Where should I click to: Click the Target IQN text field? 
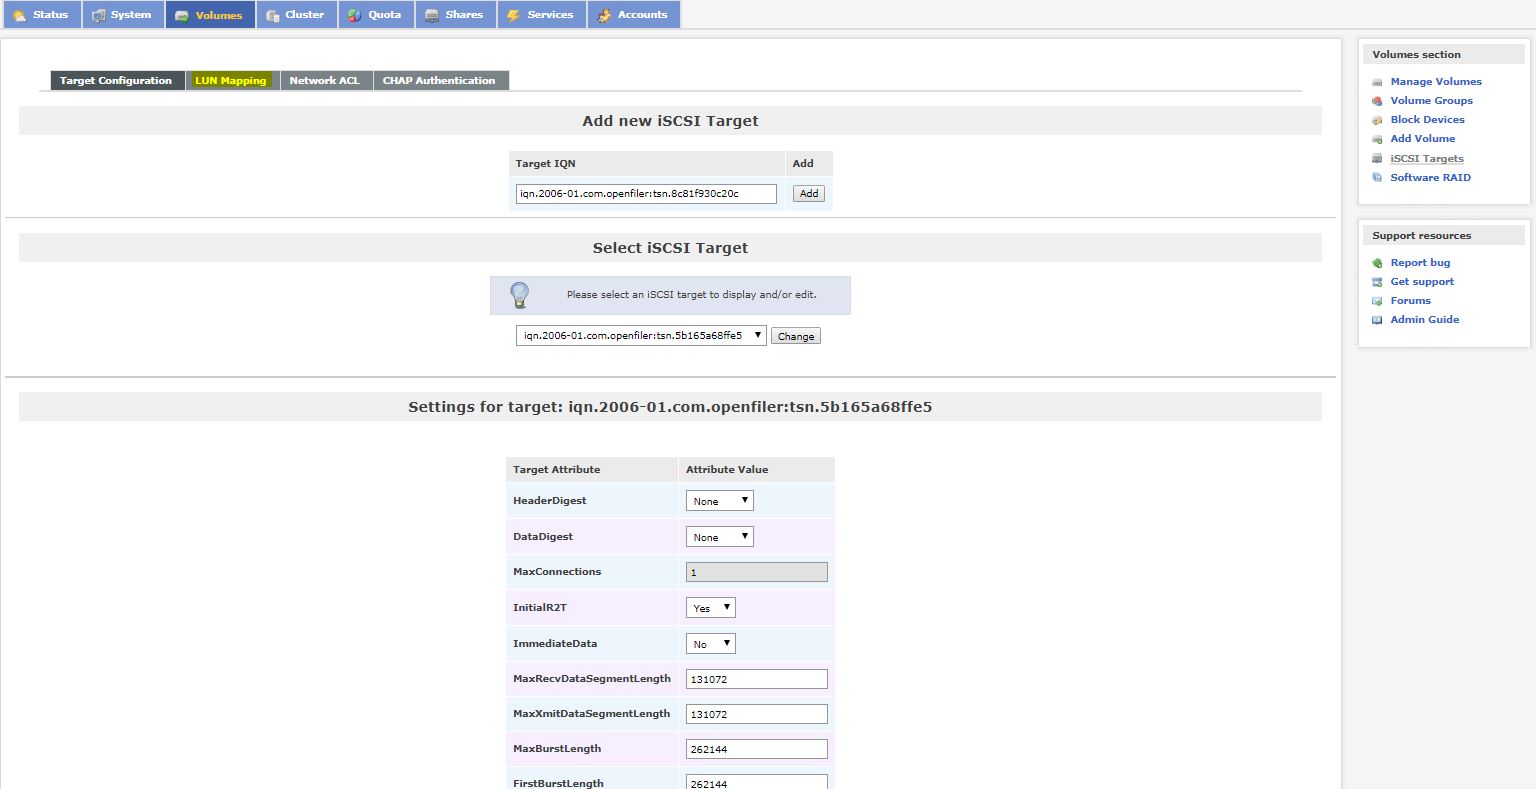[646, 194]
